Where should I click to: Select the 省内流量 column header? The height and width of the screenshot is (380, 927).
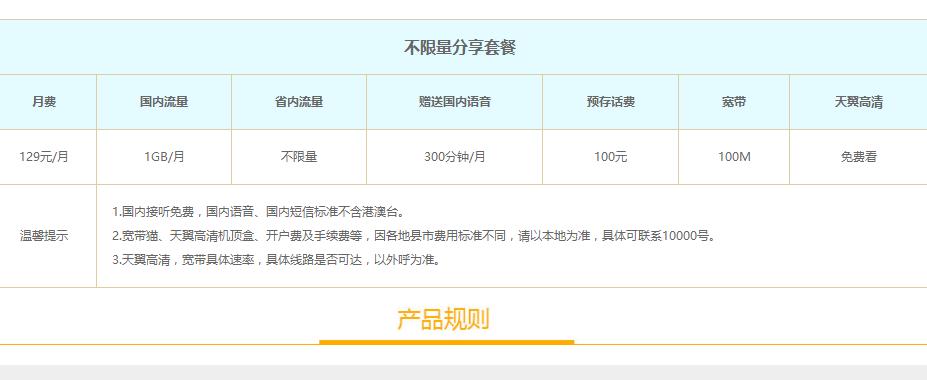[x=299, y=102]
